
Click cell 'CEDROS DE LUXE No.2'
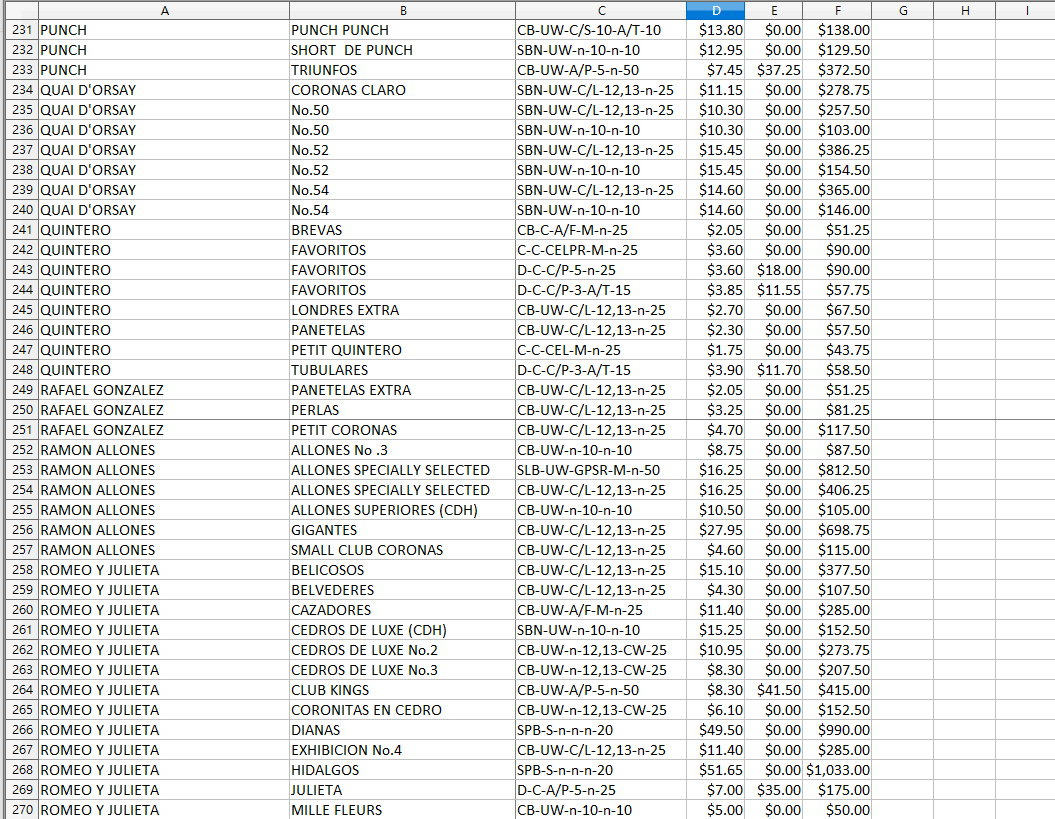click(402, 650)
